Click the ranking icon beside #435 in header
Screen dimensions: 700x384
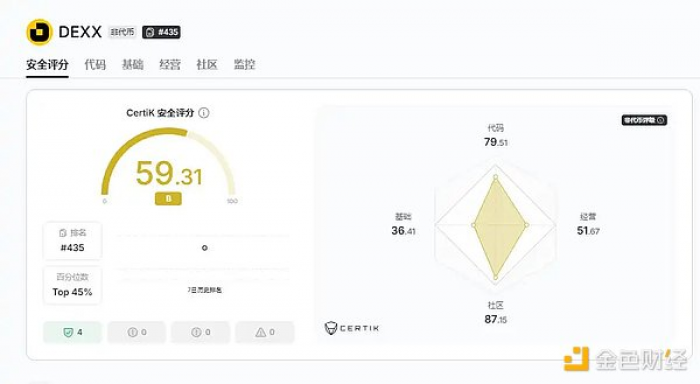150,32
